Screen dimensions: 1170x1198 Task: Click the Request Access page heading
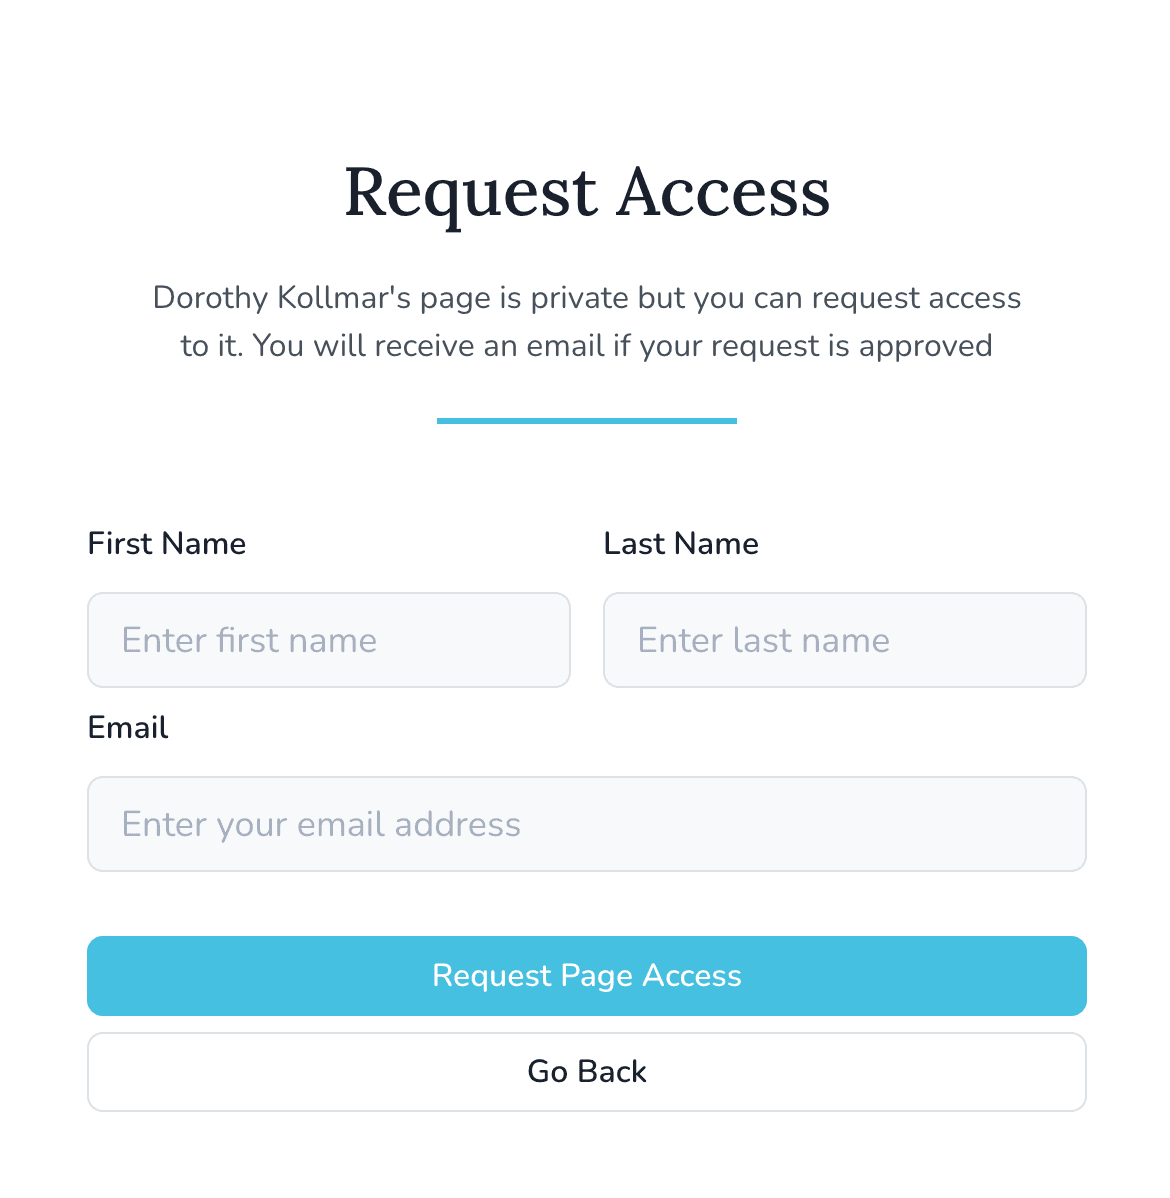pos(587,193)
